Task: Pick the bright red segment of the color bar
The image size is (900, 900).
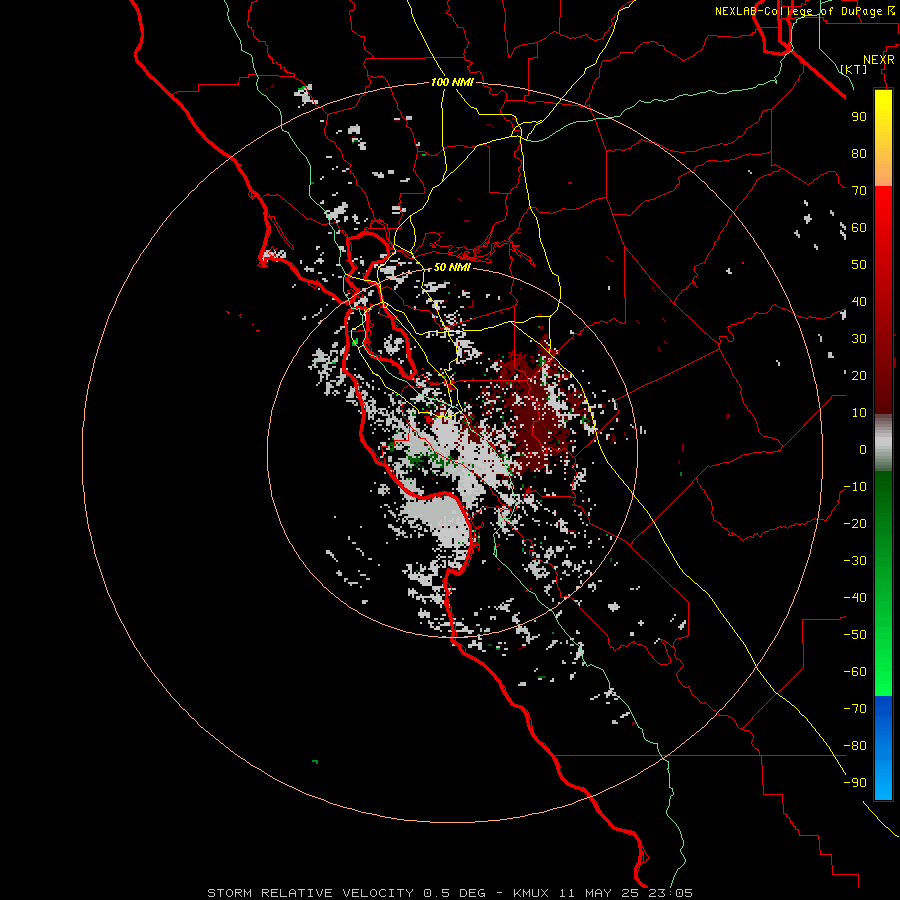Action: (x=883, y=224)
